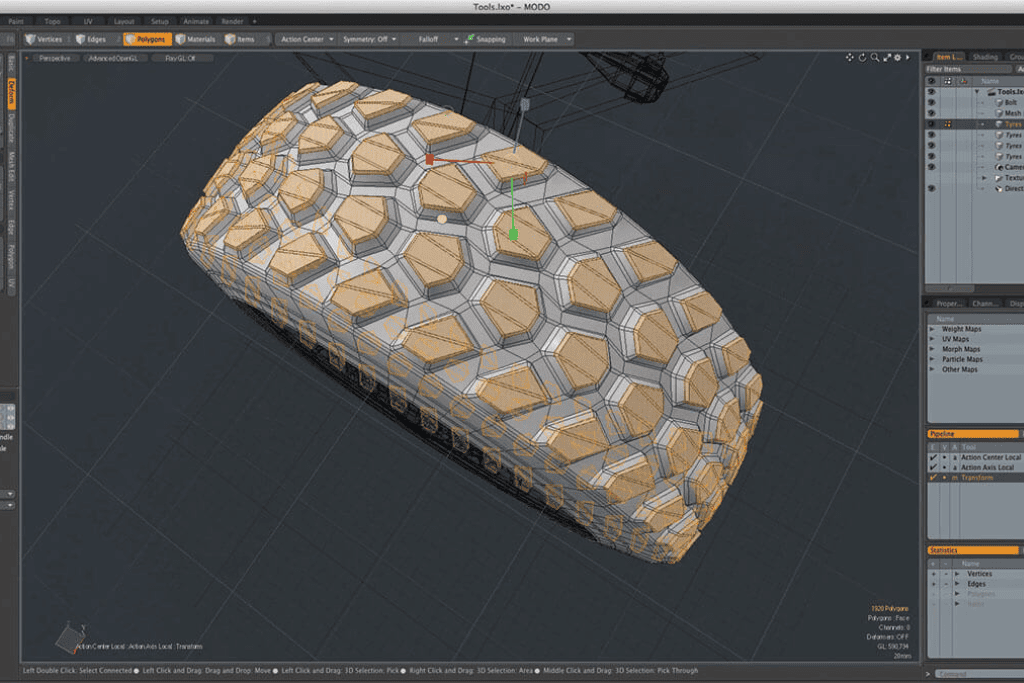
Task: Click the viewport rotate icon
Action: coord(862,57)
